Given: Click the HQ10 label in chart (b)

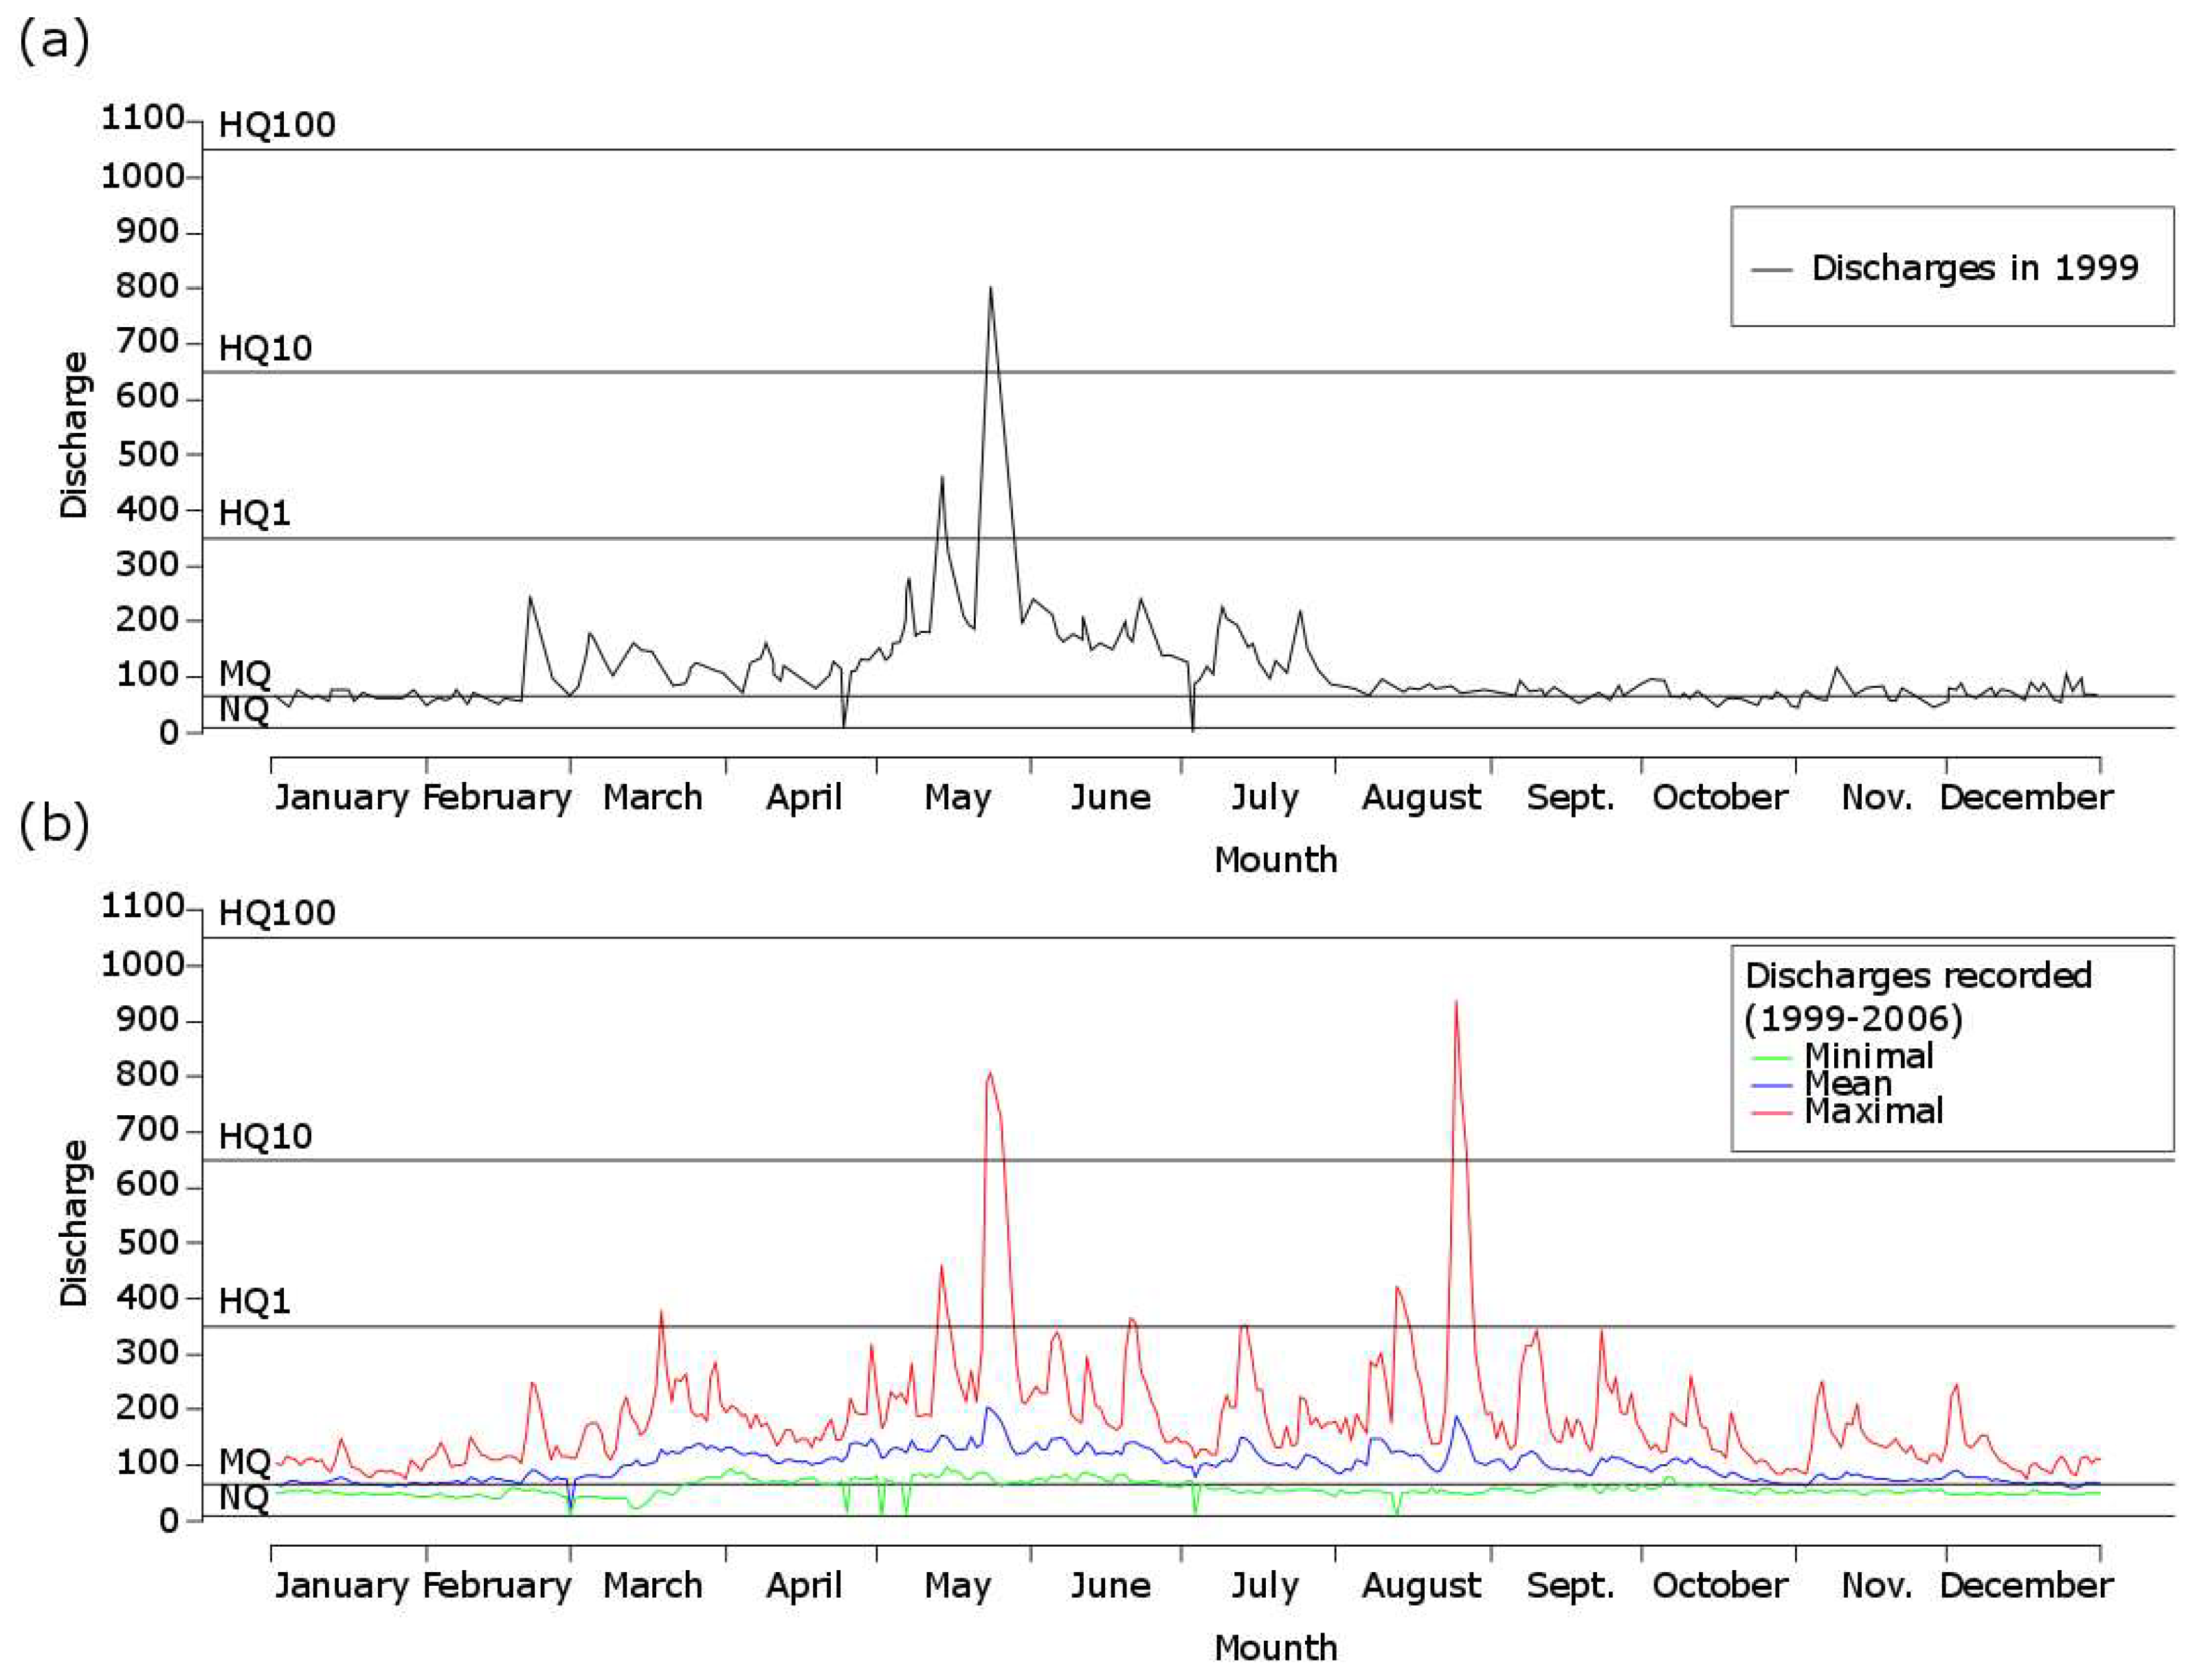Looking at the screenshot, I should point(265,1136).
